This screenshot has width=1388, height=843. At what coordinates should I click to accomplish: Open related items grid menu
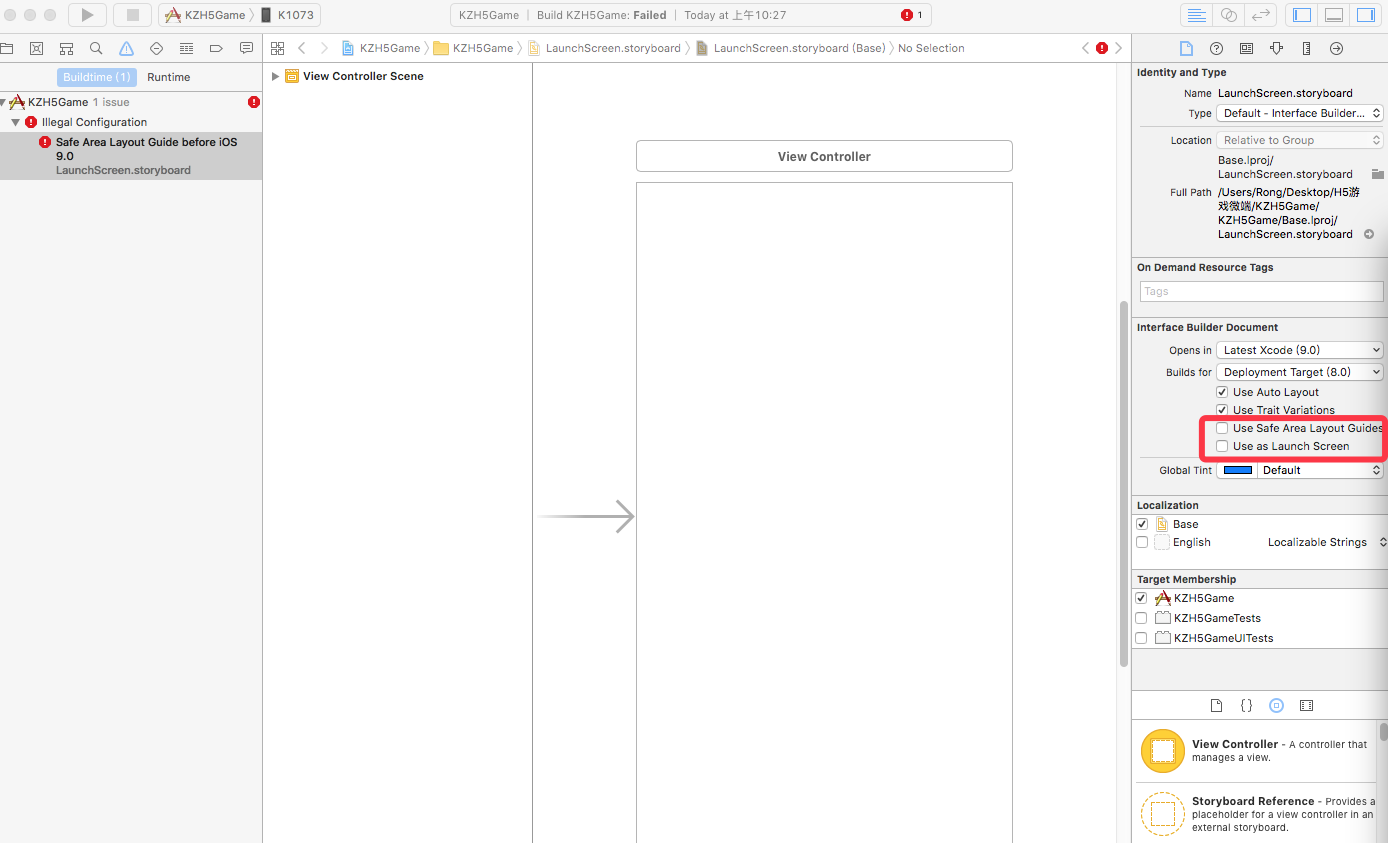tap(278, 48)
